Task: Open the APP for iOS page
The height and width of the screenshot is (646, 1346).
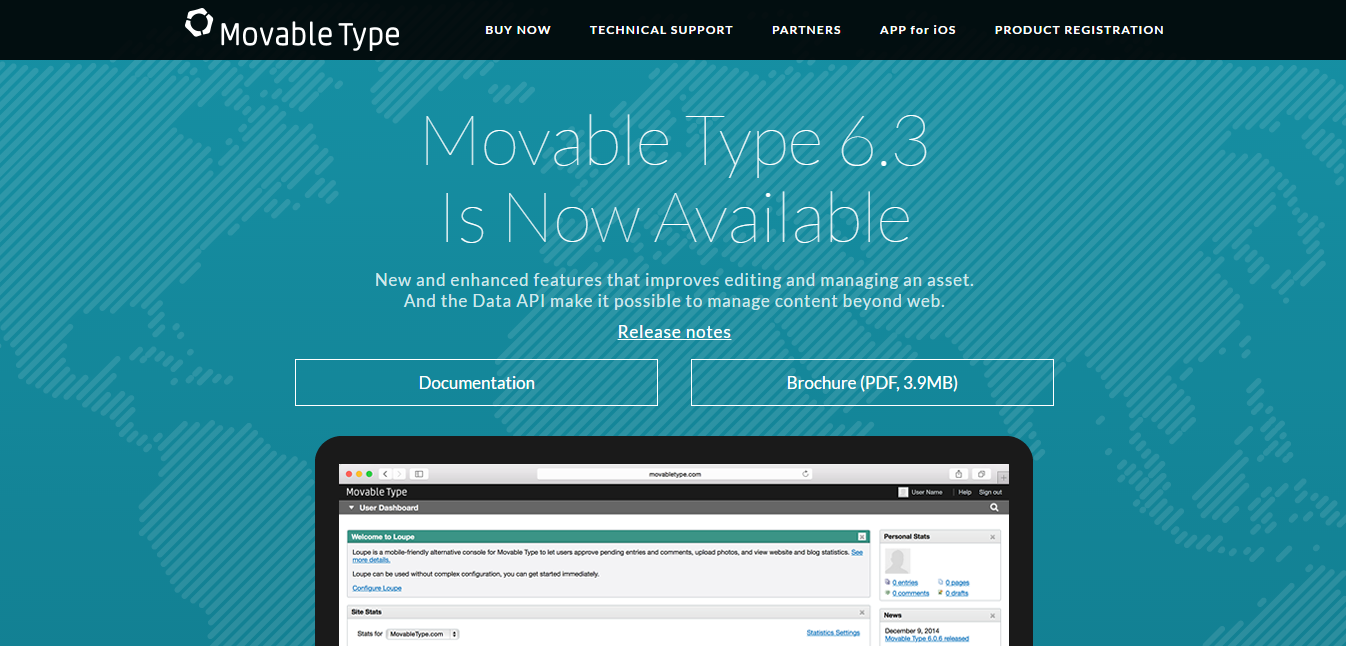Action: 918,30
